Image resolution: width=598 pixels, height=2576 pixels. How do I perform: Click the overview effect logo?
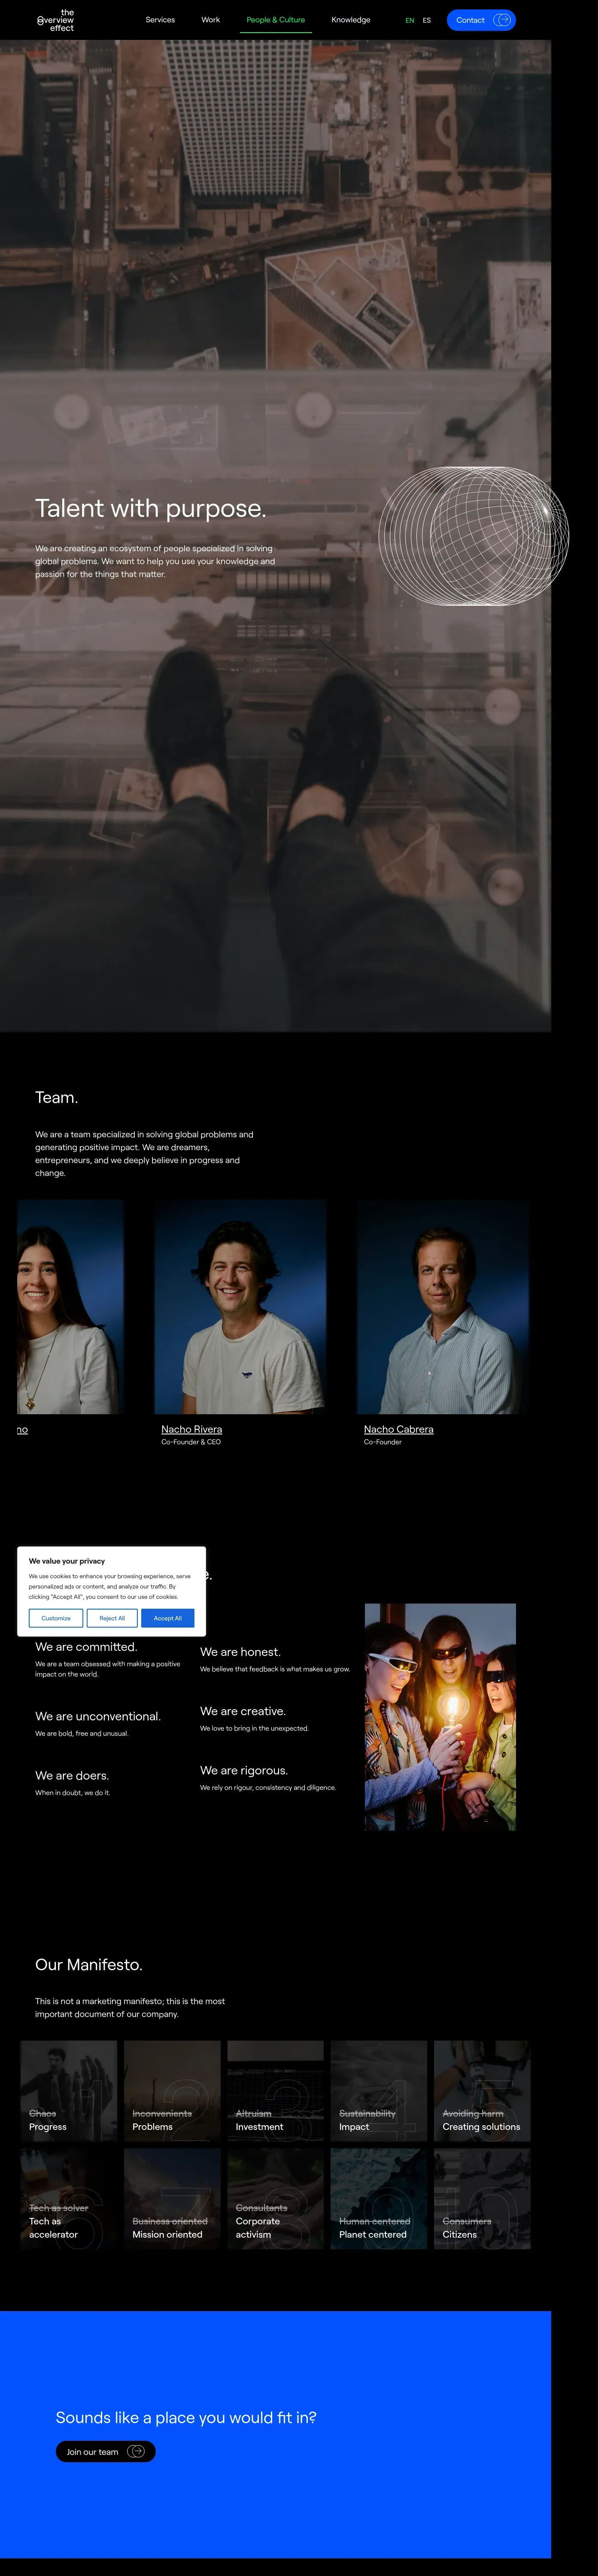pyautogui.click(x=56, y=20)
